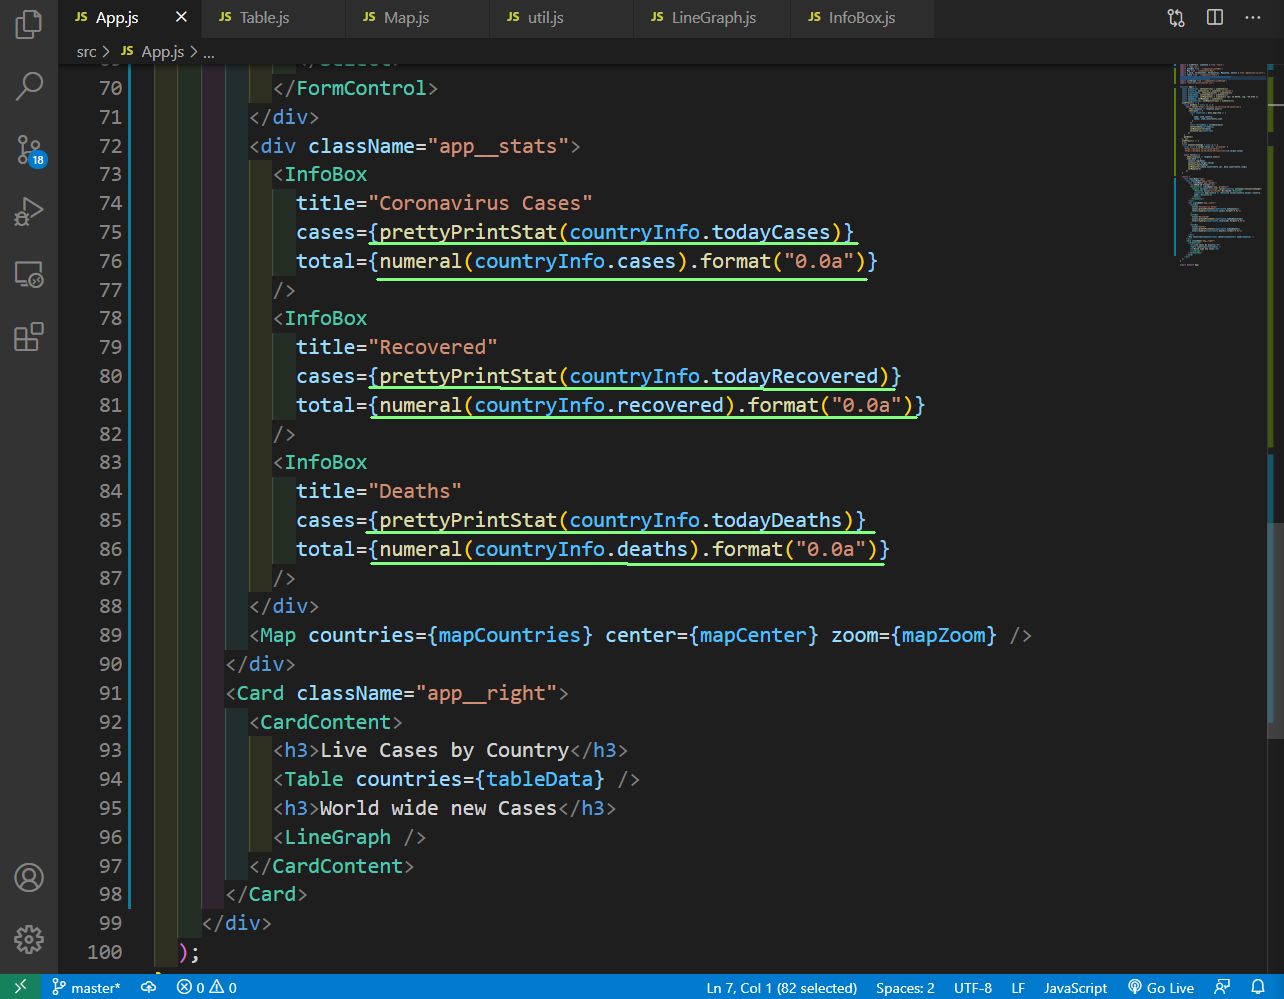The image size is (1284, 999).
Task: Start Go Live server
Action: 1161,987
